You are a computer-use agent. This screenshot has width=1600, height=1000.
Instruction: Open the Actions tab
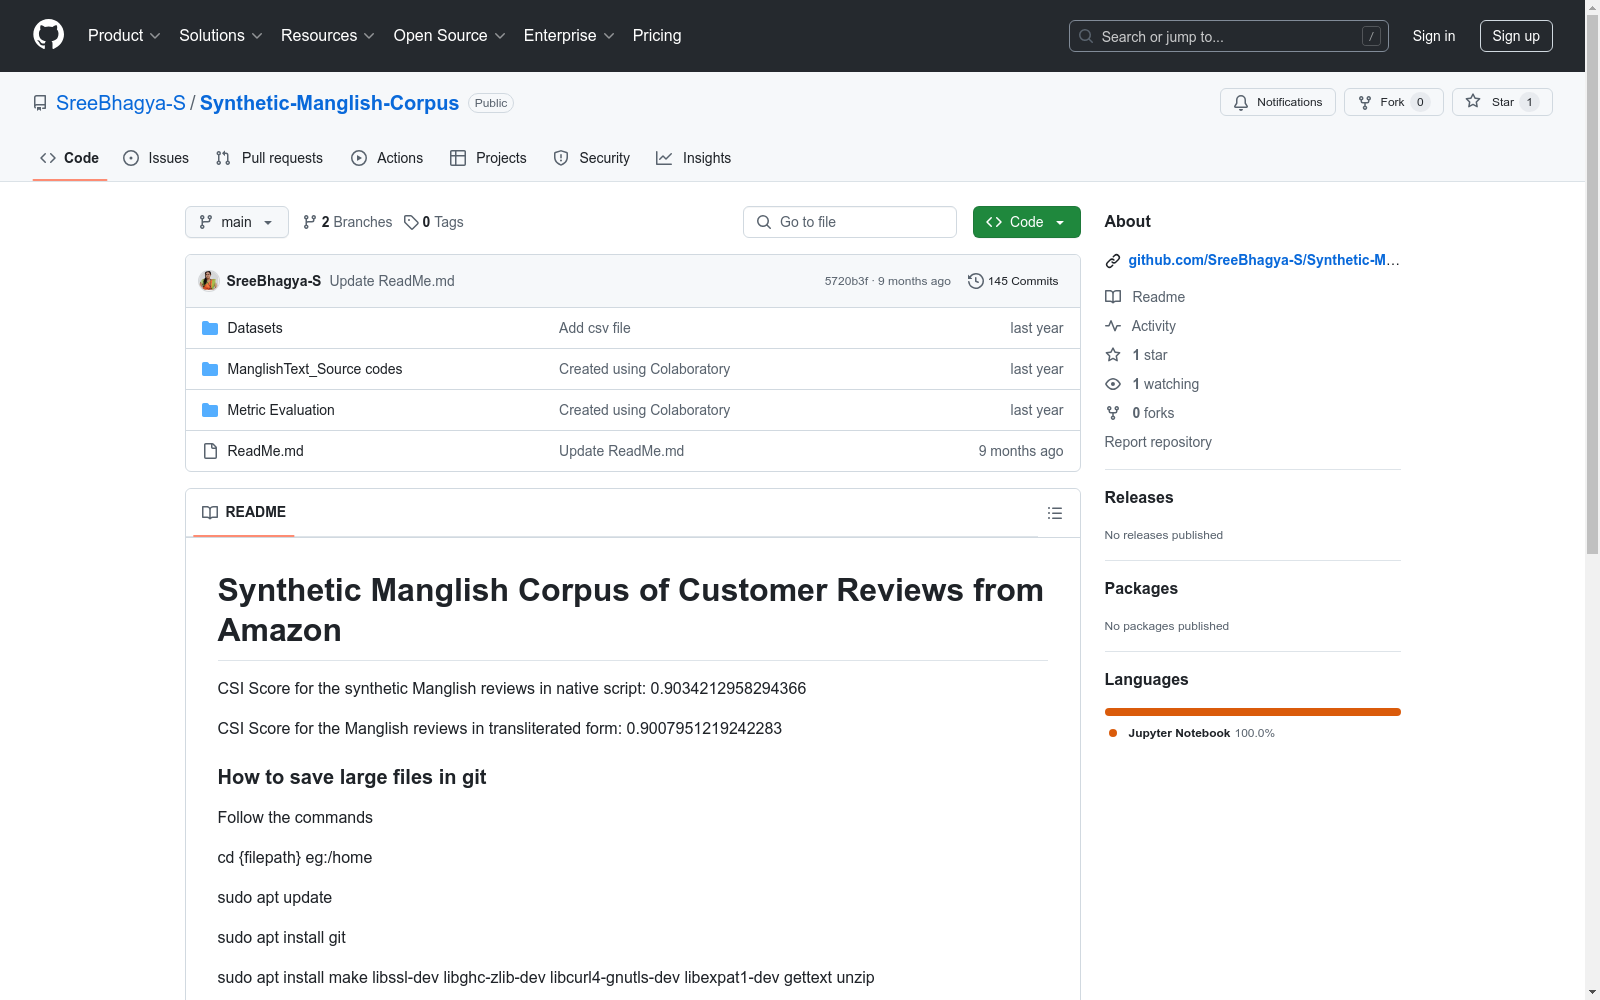[387, 158]
